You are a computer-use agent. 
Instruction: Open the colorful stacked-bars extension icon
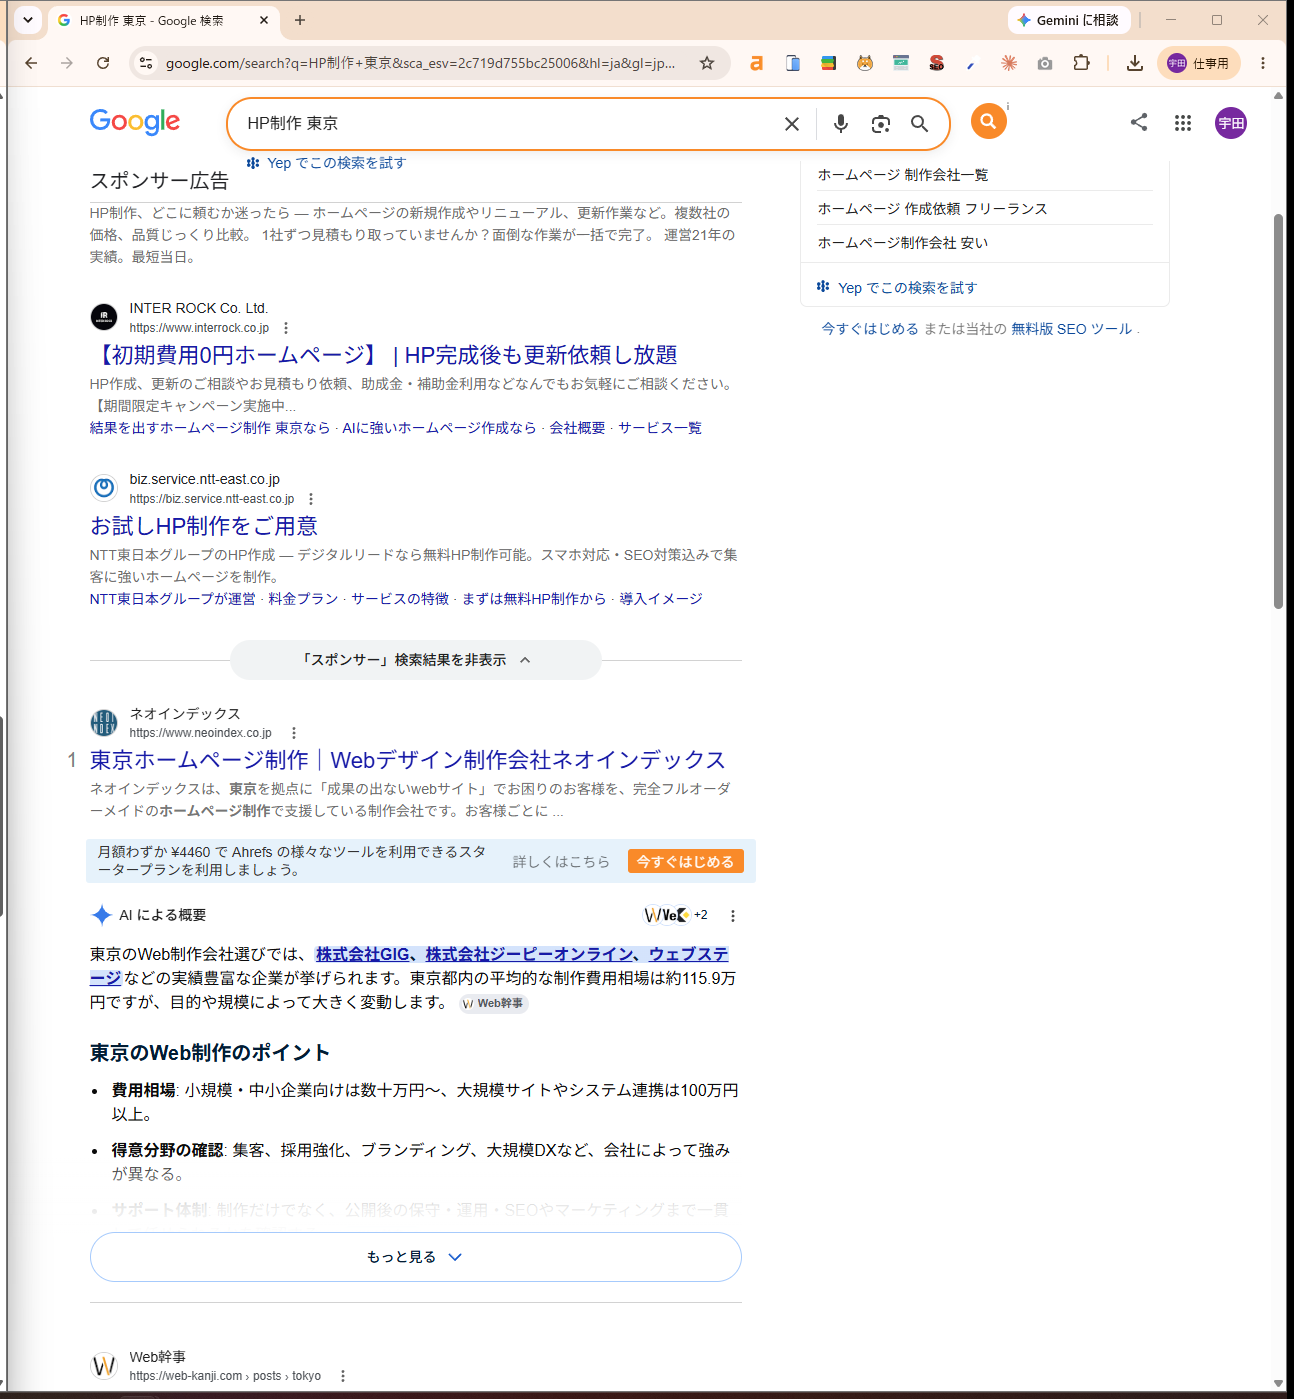pos(828,63)
